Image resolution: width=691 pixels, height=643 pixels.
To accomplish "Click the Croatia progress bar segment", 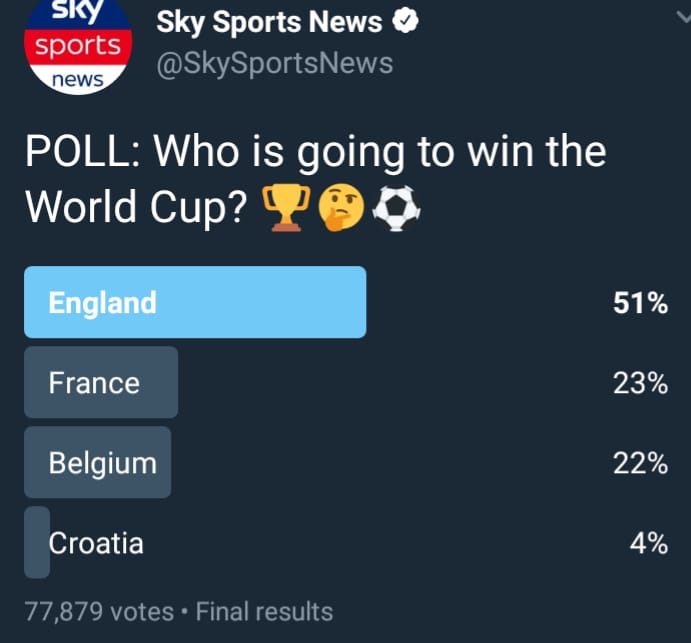I will [37, 542].
